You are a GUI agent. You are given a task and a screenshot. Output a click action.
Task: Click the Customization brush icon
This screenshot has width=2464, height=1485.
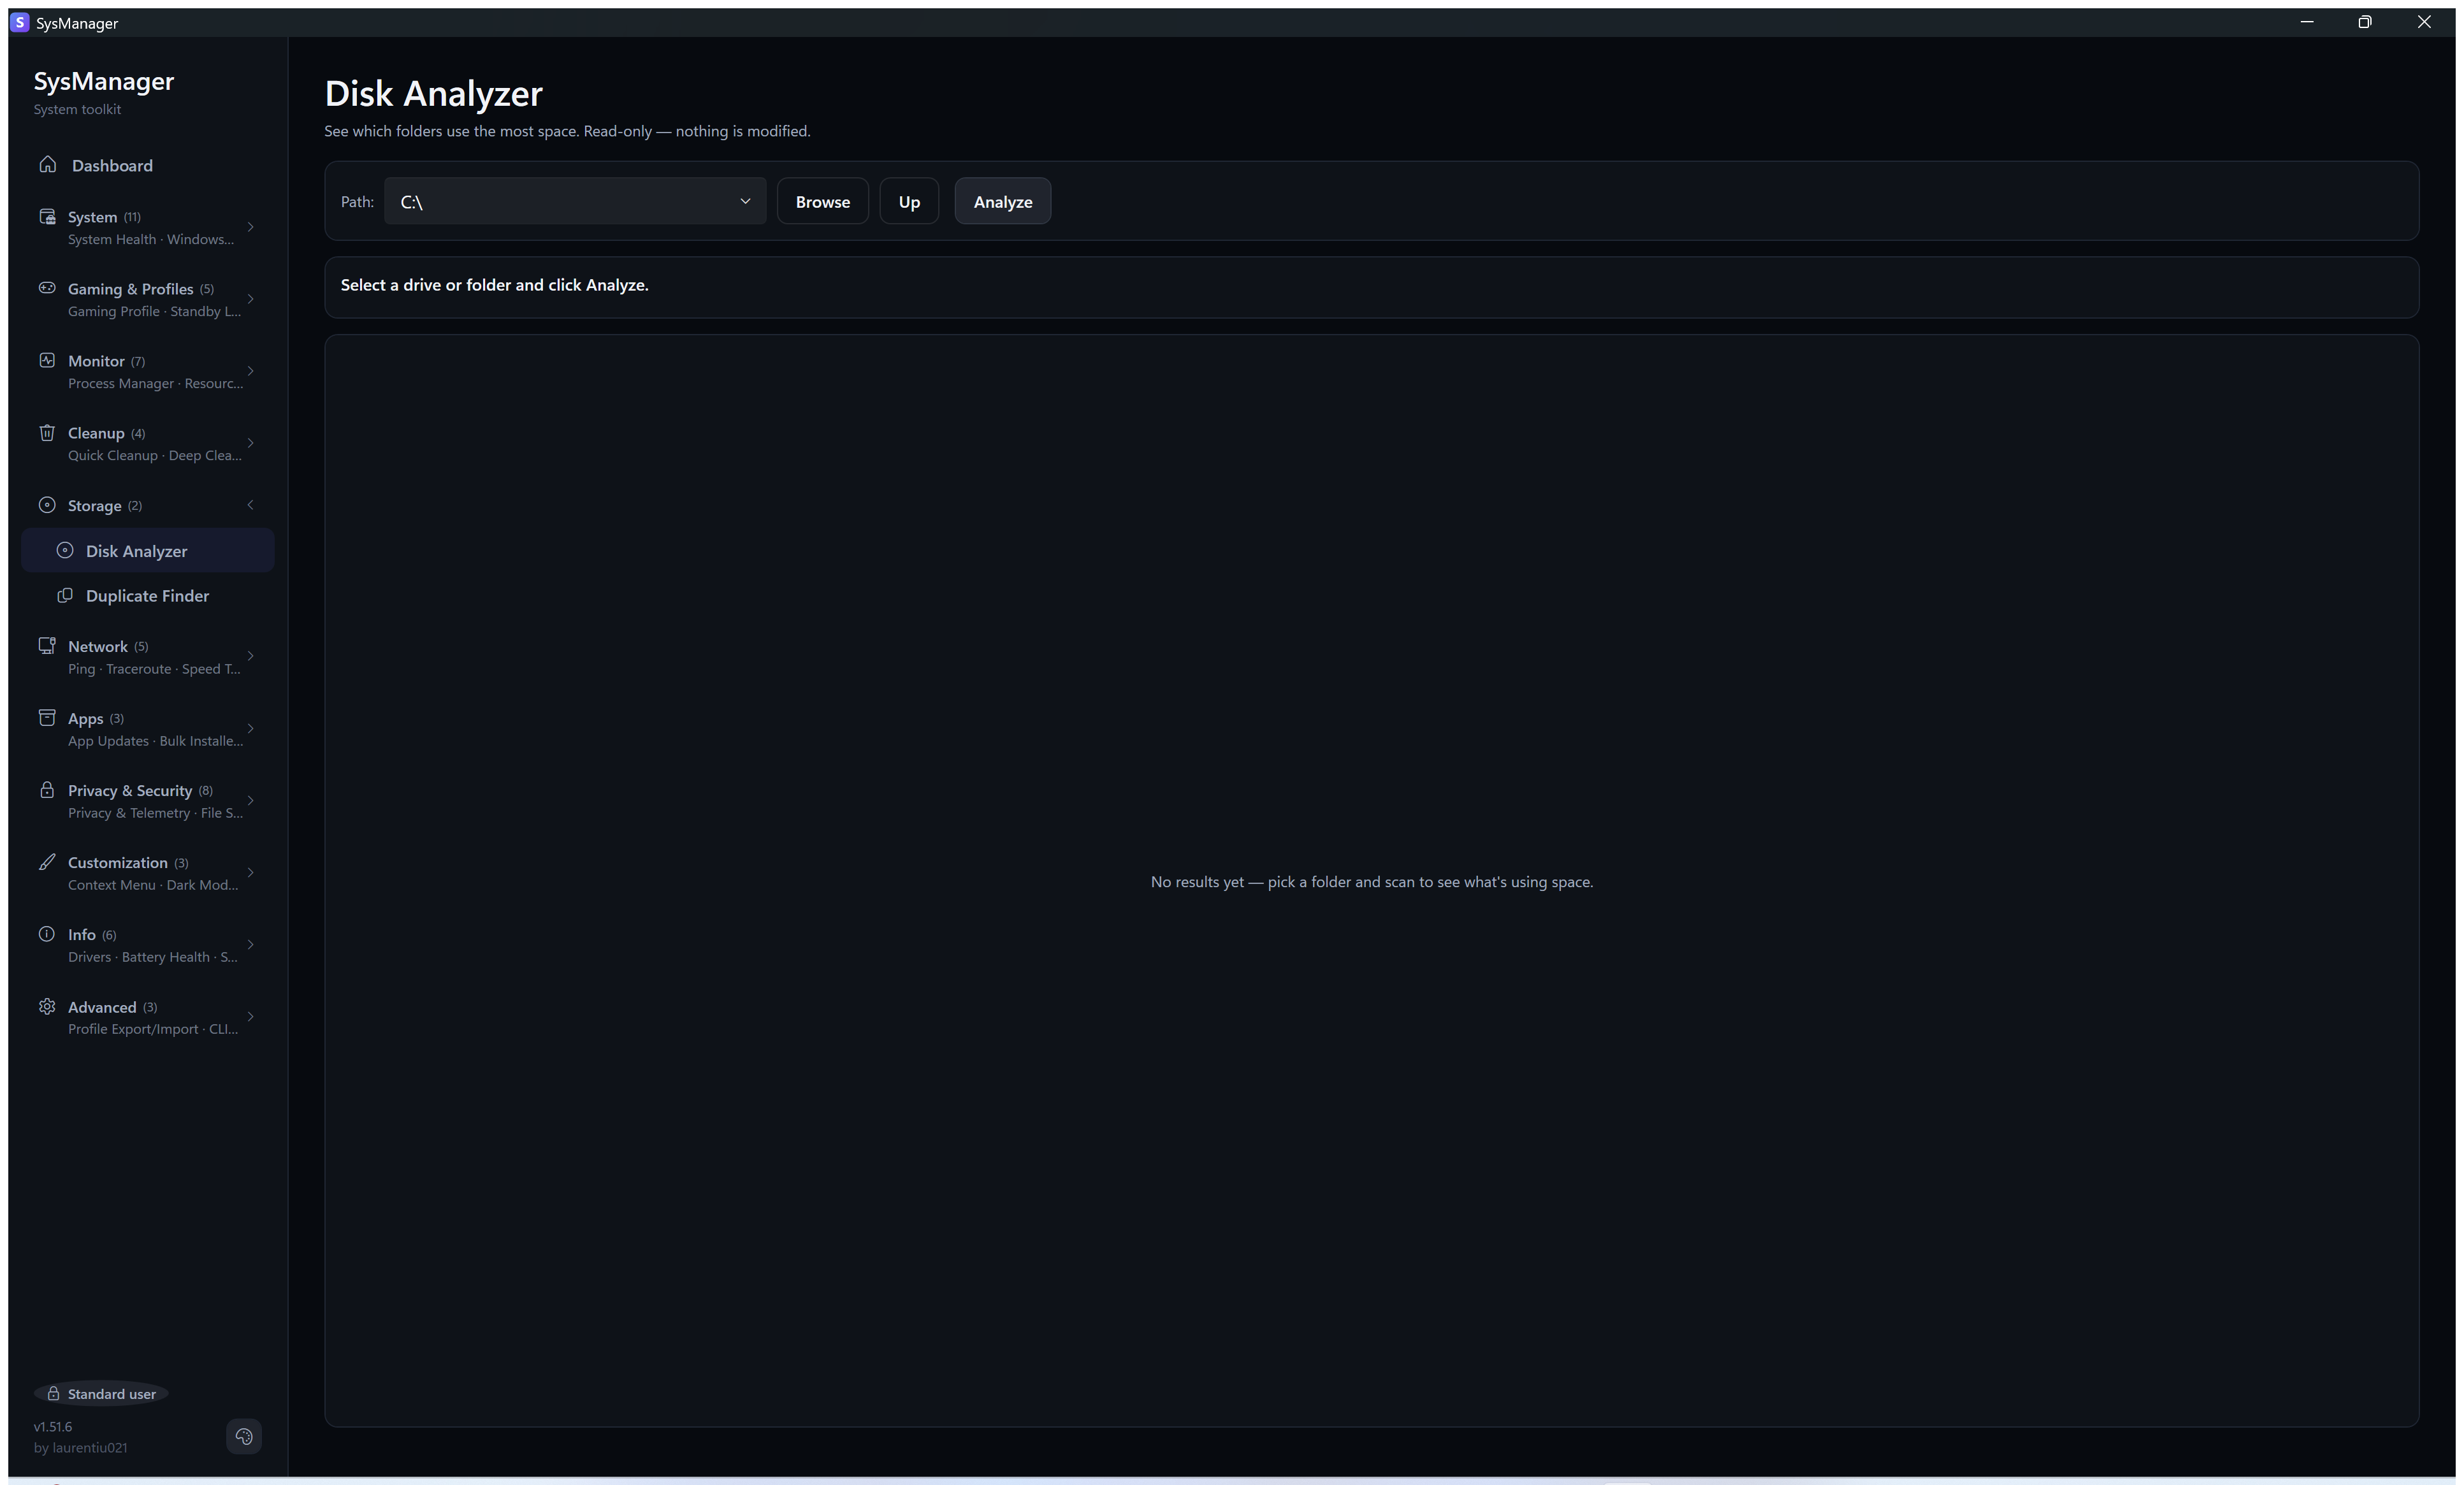click(47, 861)
